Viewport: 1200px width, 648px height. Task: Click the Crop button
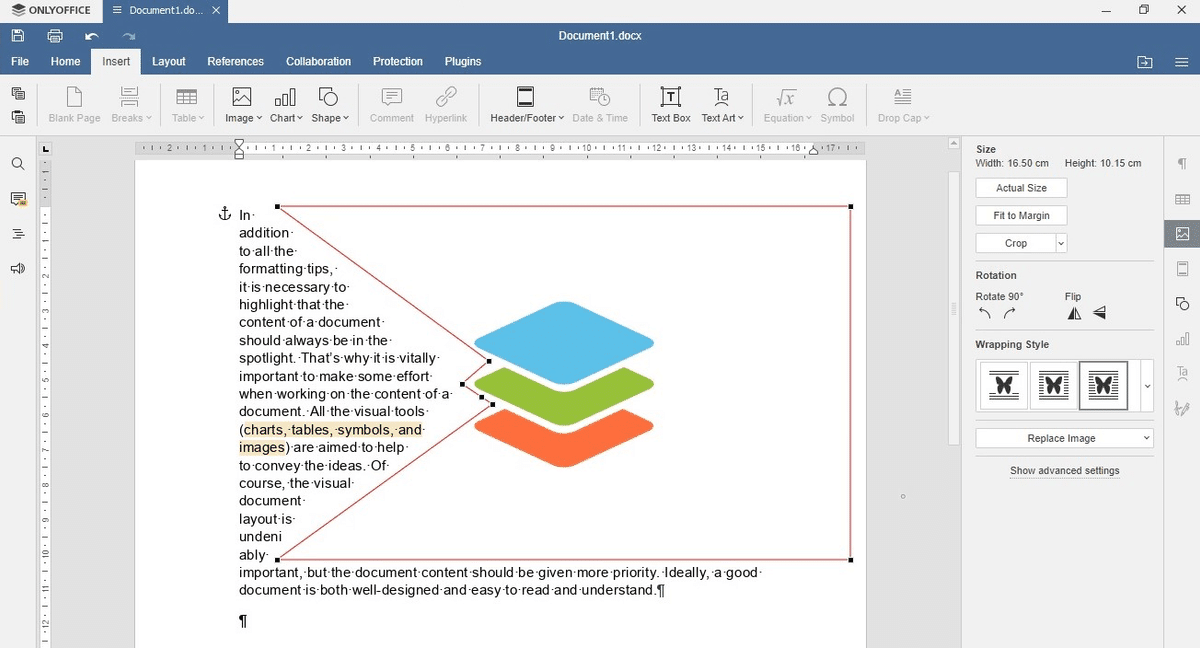click(x=1015, y=243)
